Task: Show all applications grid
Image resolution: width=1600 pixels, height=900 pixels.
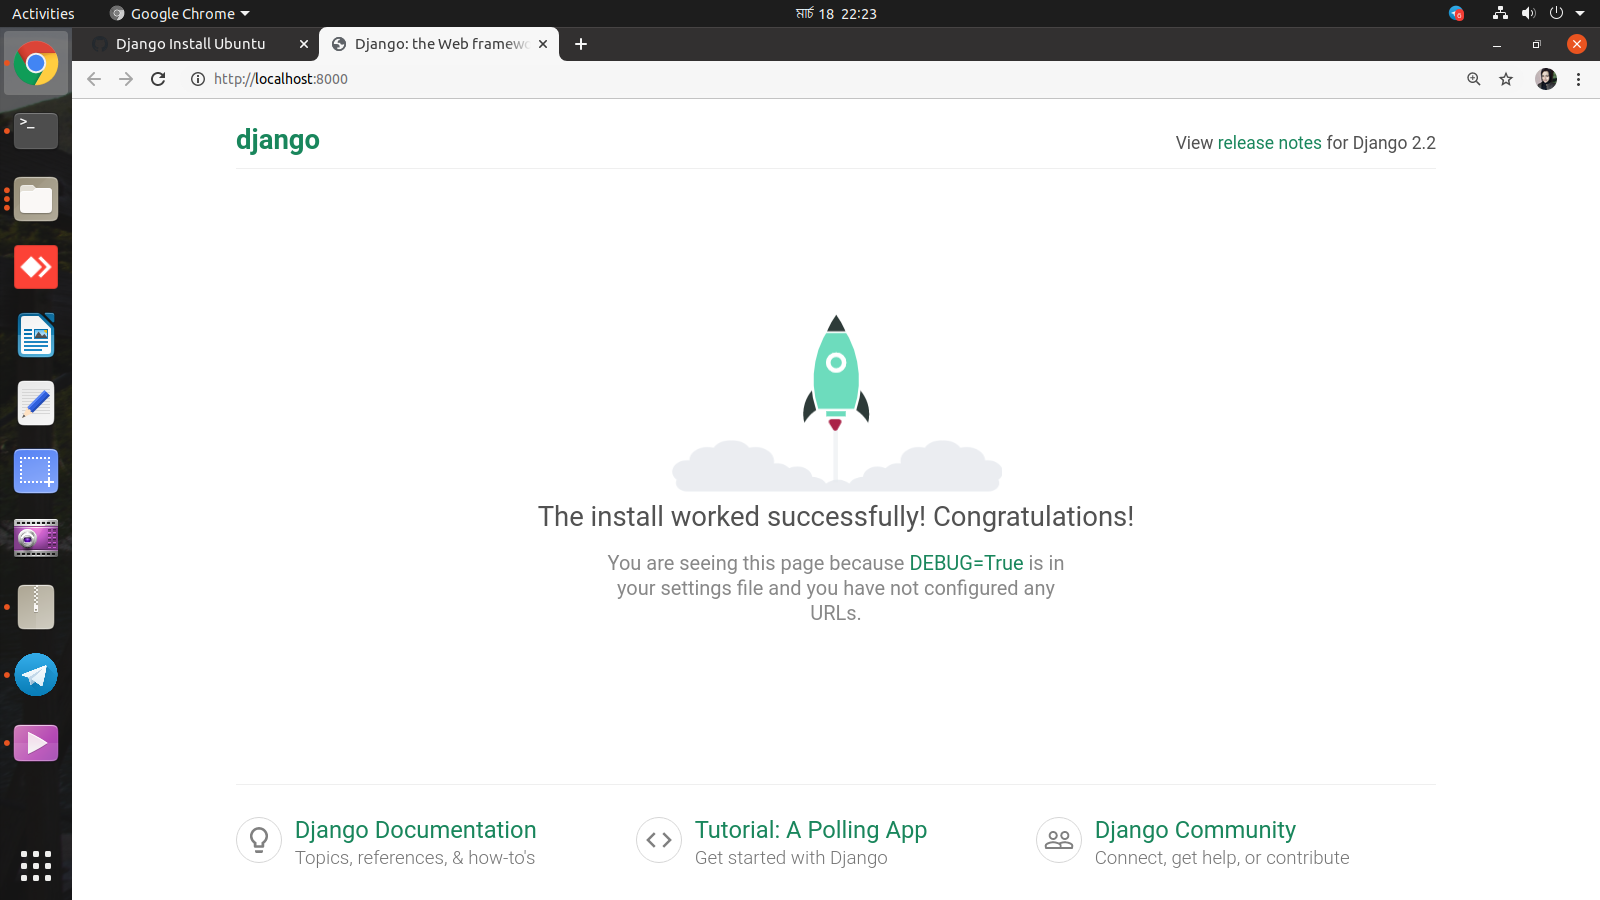Action: click(36, 866)
